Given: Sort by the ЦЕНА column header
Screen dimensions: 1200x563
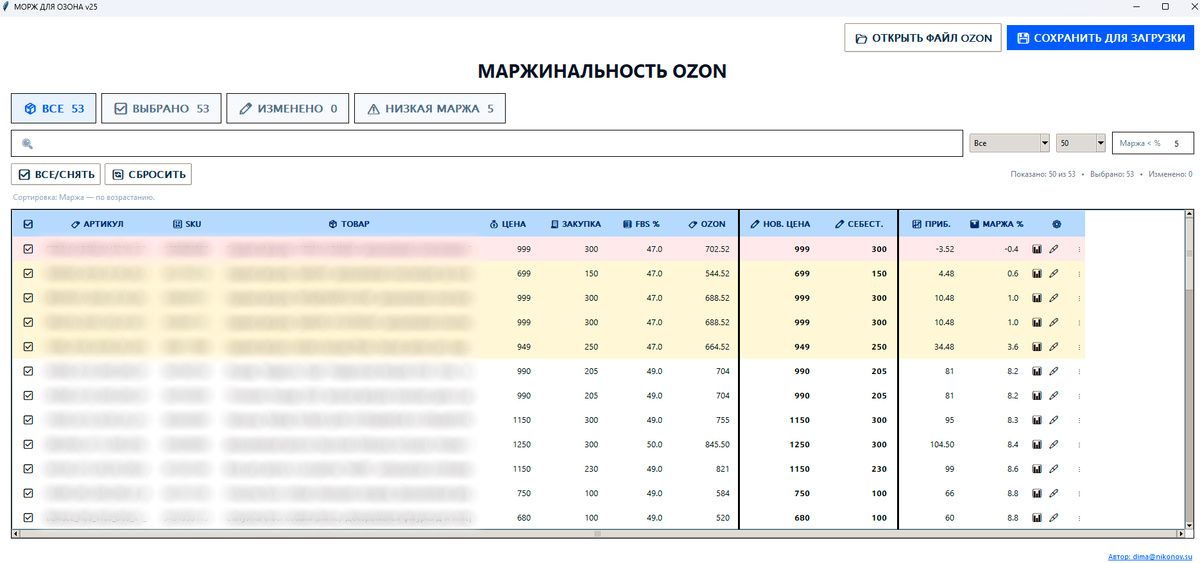Looking at the screenshot, I should [508, 224].
